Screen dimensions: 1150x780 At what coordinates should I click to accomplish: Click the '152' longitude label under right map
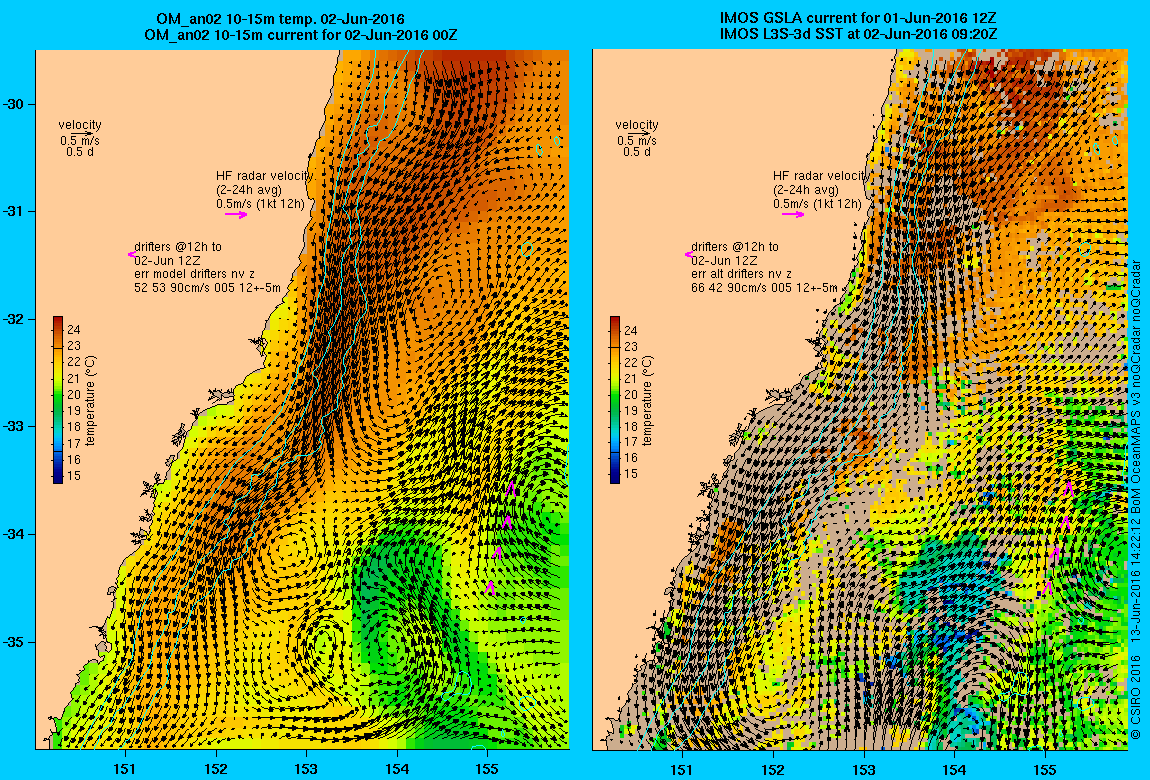click(773, 769)
